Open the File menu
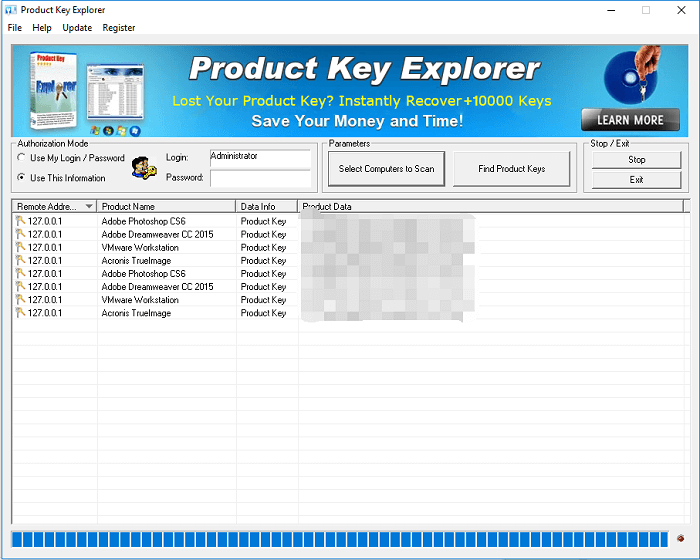 (x=15, y=28)
